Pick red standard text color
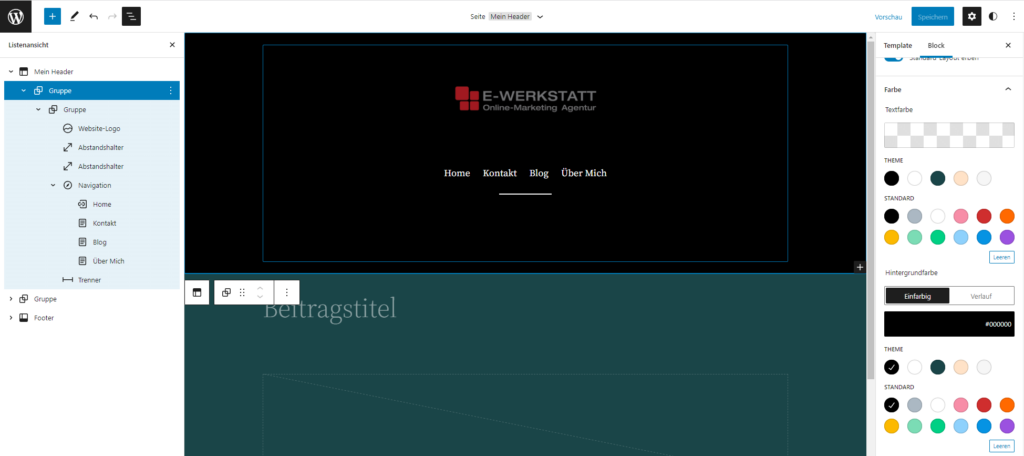Image resolution: width=1024 pixels, height=456 pixels. tap(984, 216)
